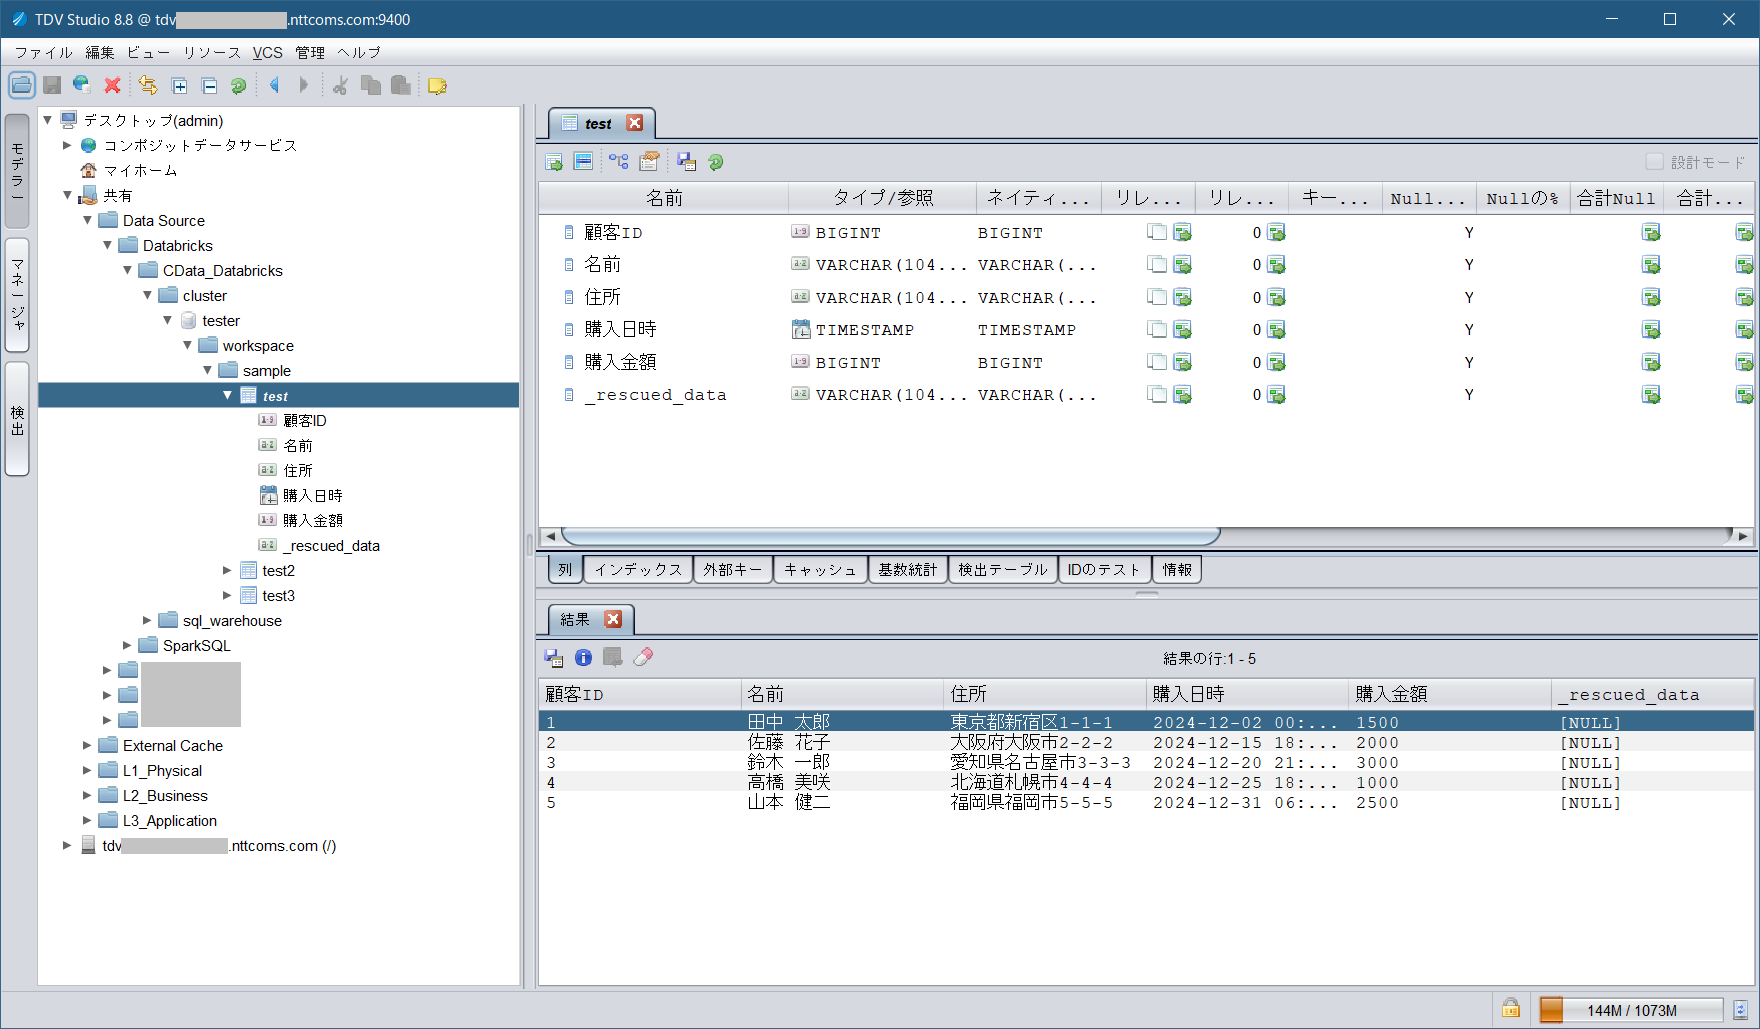Click the scrollbar right arrow in column grid
1760x1029 pixels.
pyautogui.click(x=1743, y=536)
